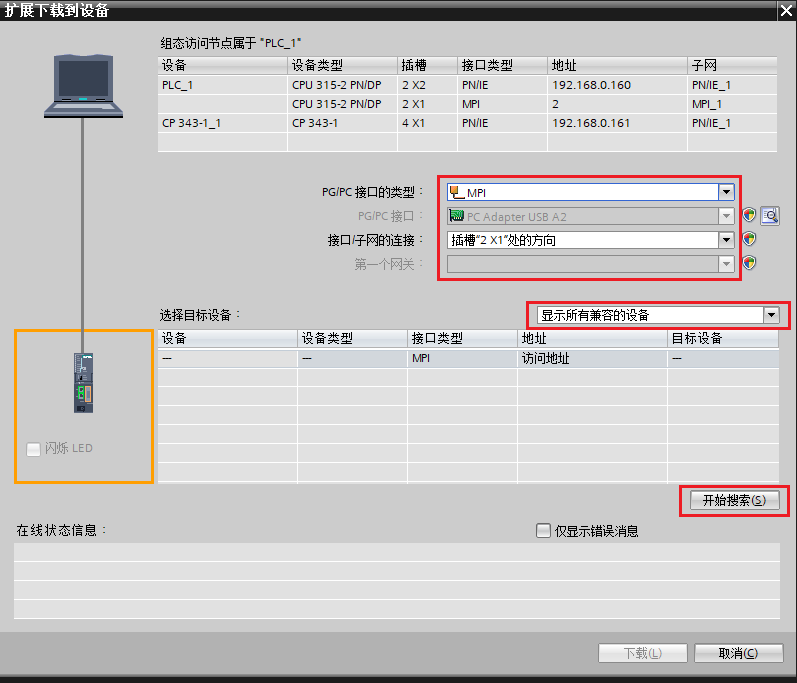Click the PC Adapter card icon
Viewport: 797px width, 683px height.
tap(456, 216)
